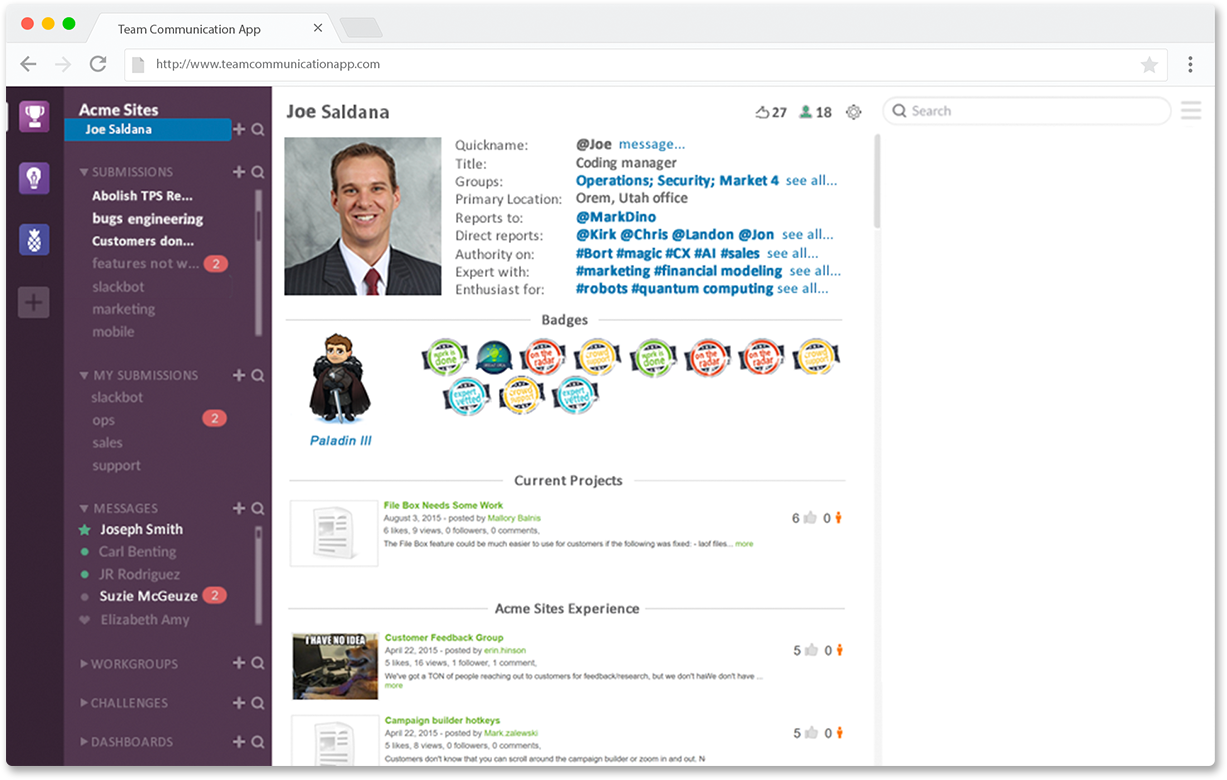Expand the Dashboards section

(84, 742)
